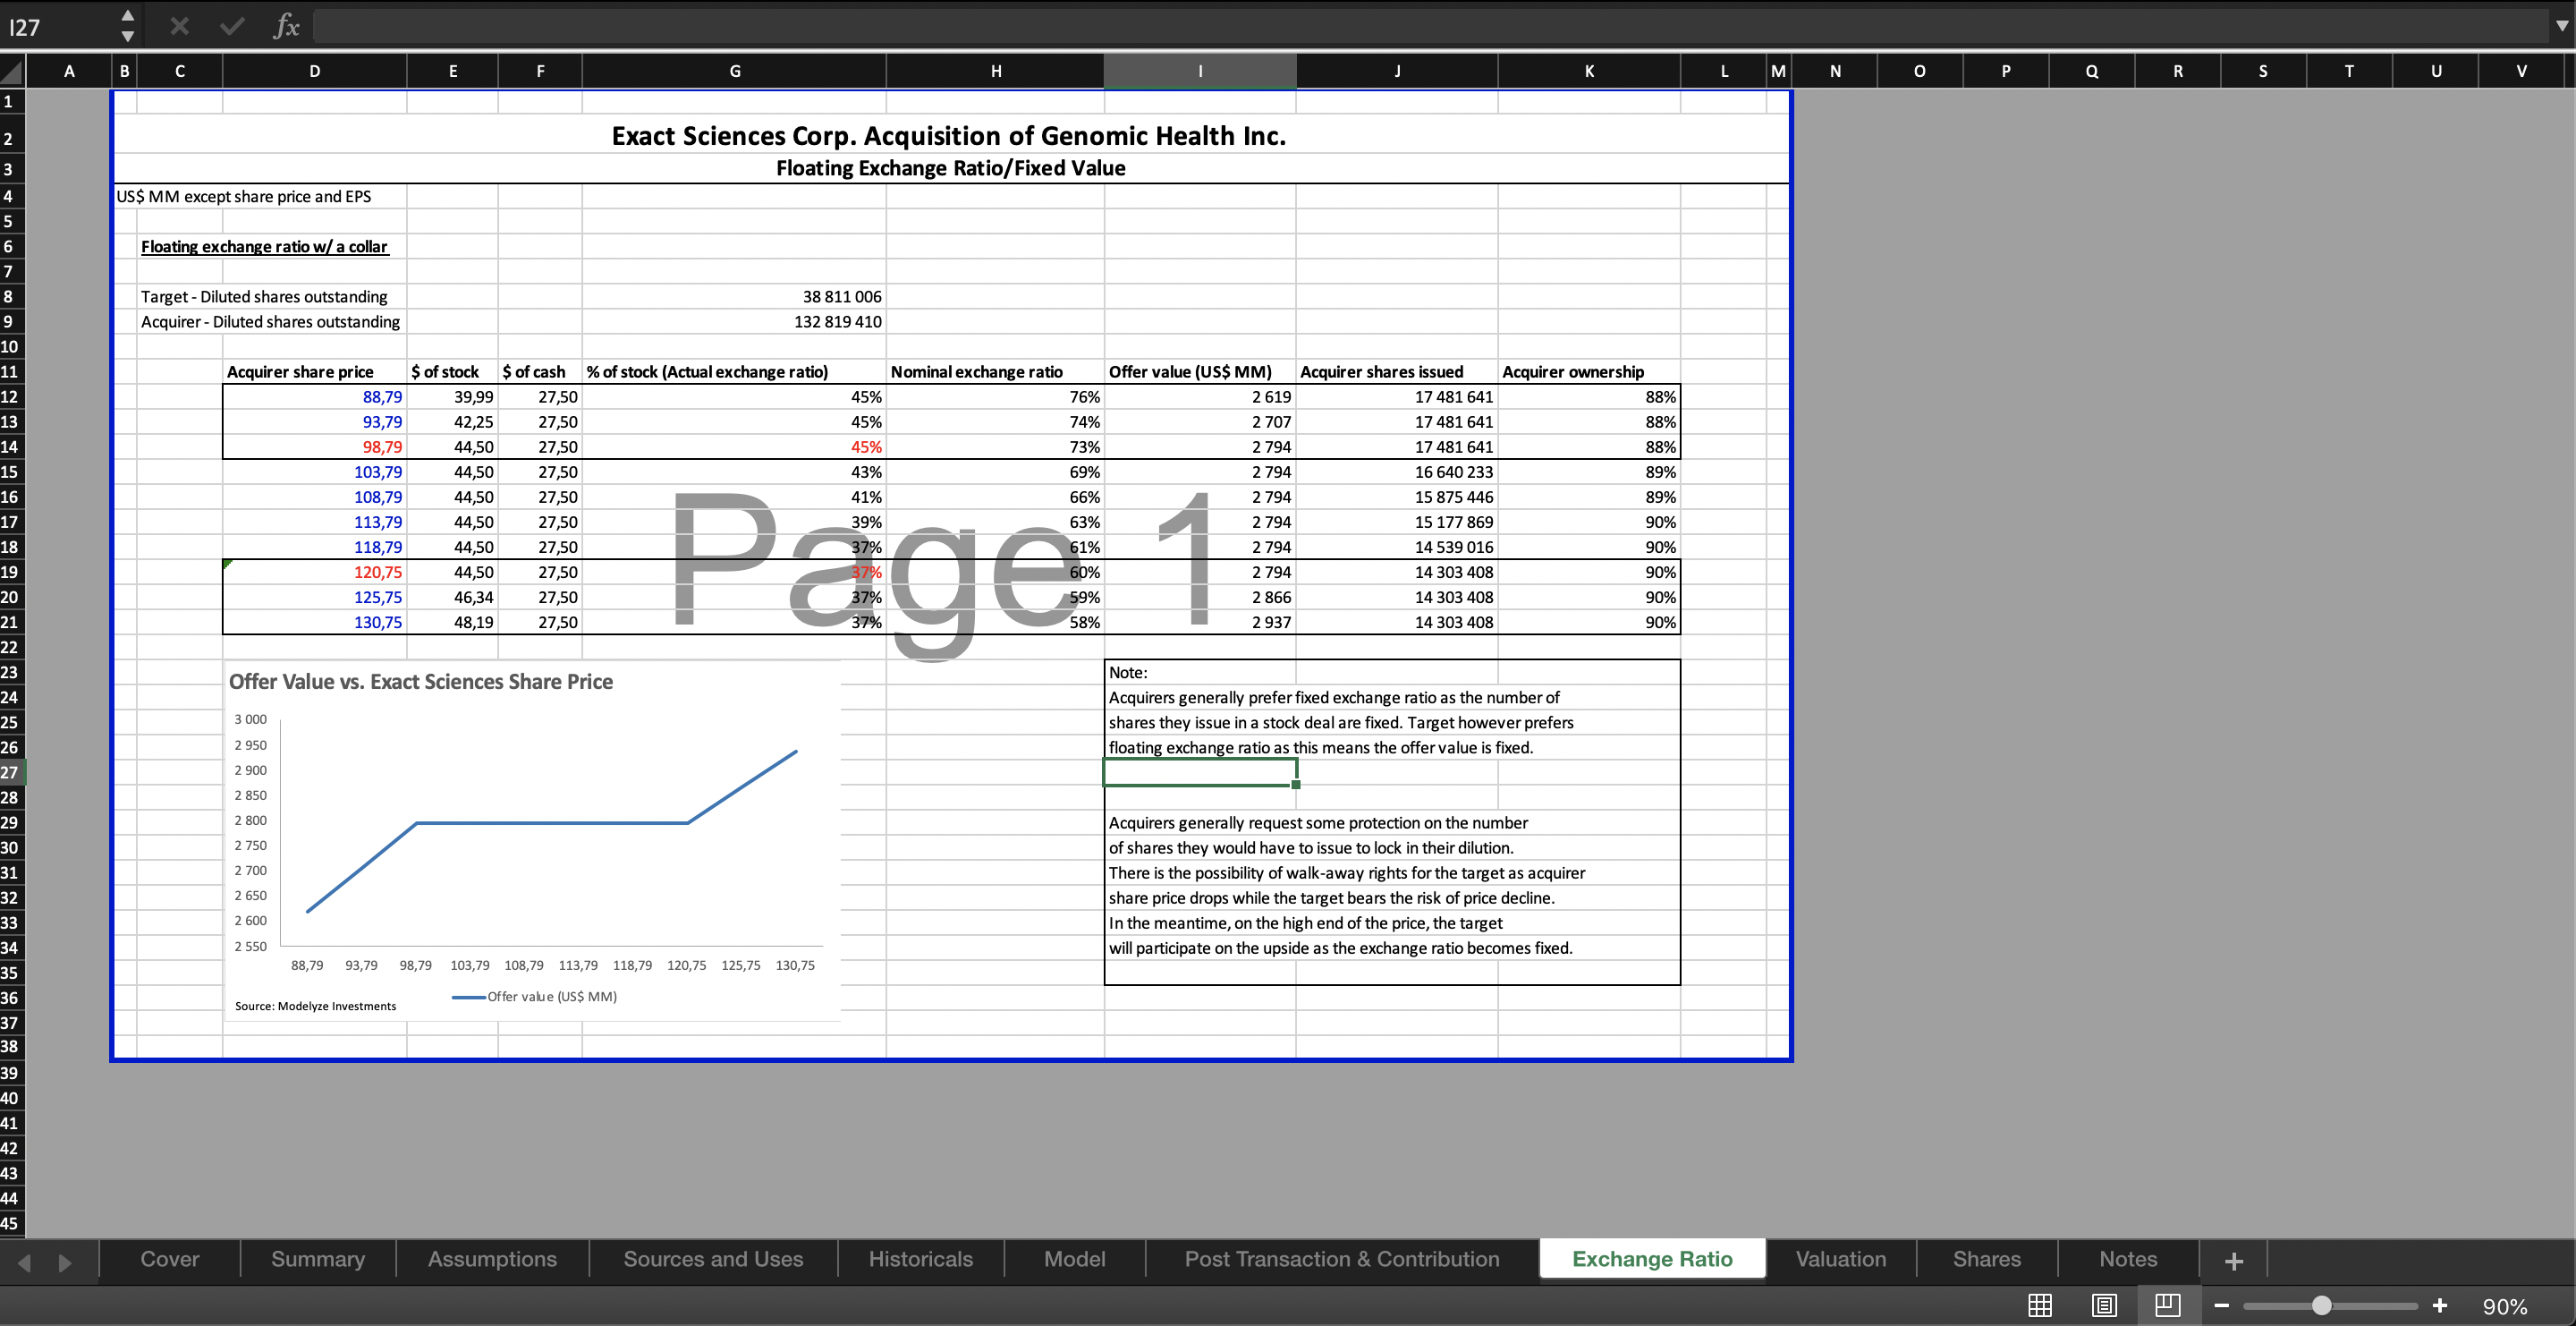This screenshot has height=1326, width=2576.
Task: Switch to Normal view icon
Action: pyautogui.click(x=2040, y=1305)
